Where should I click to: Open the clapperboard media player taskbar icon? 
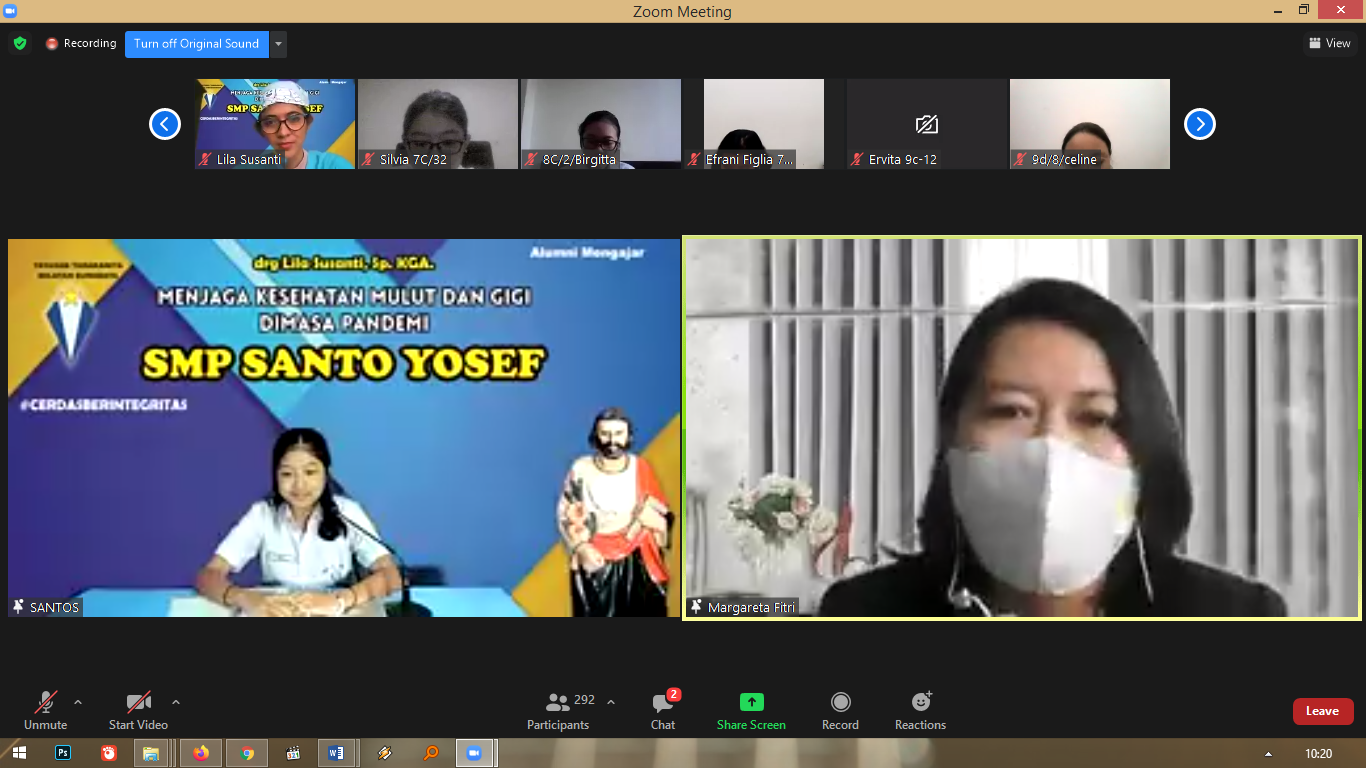point(293,753)
